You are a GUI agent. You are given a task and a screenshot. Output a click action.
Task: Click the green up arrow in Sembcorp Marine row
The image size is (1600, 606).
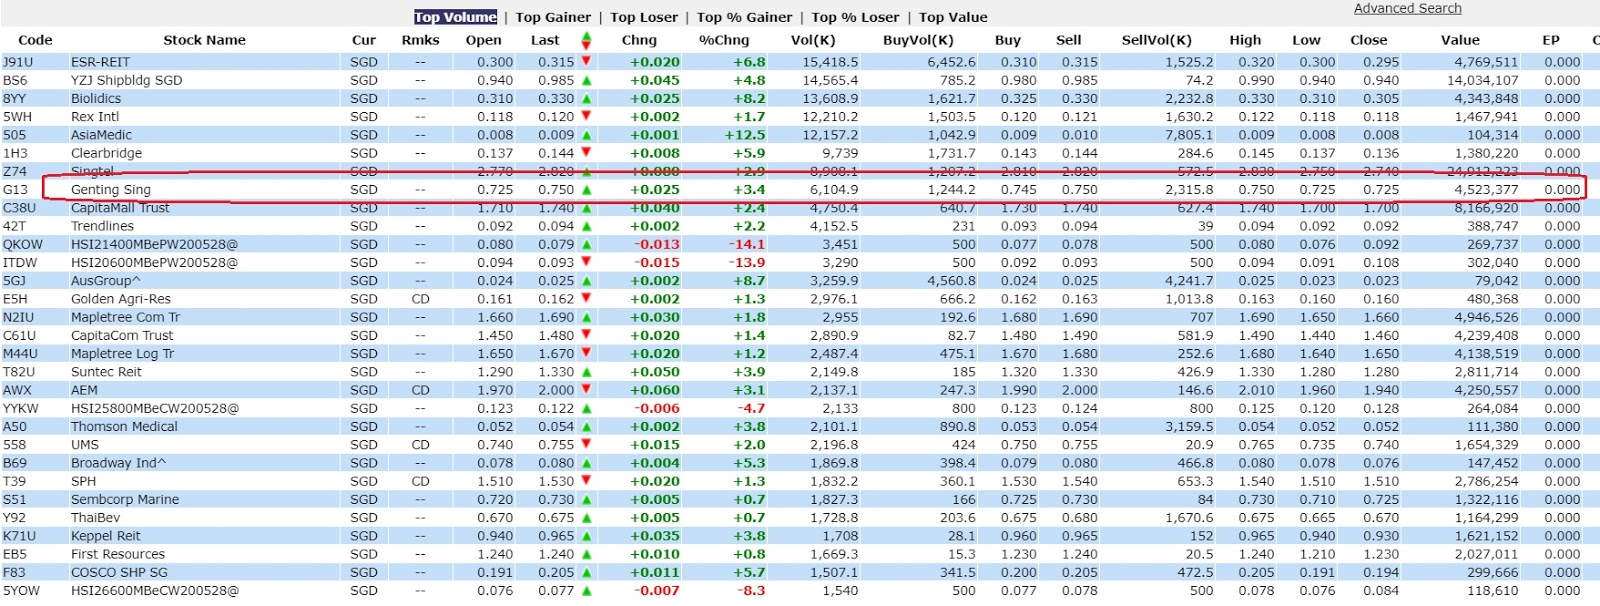click(586, 500)
